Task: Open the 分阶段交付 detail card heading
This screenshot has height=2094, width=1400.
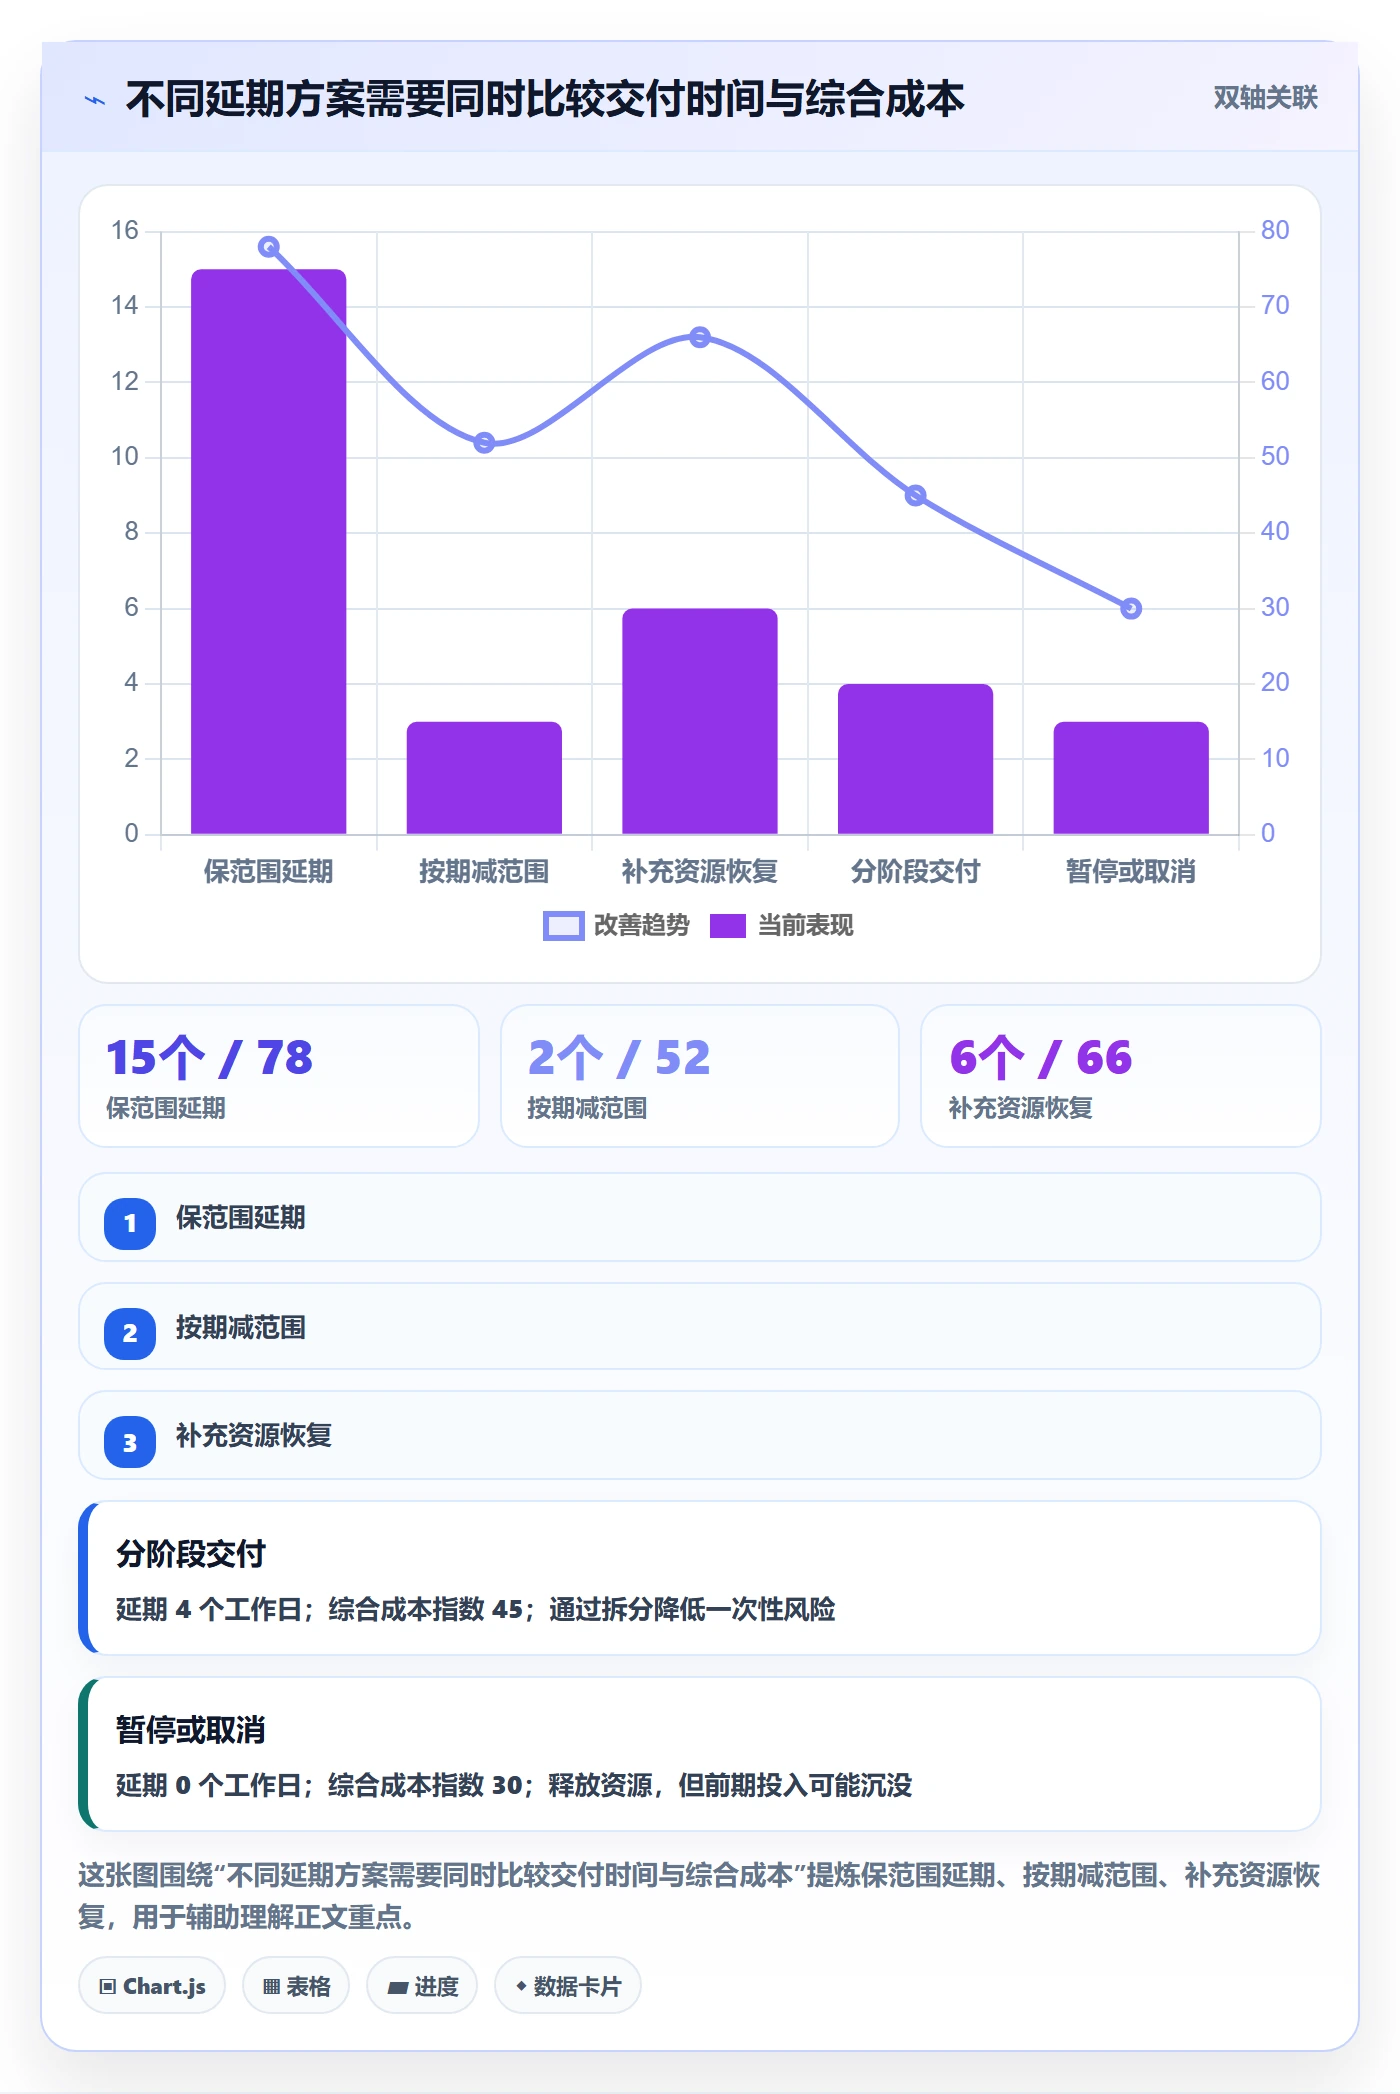Action: coord(191,1554)
